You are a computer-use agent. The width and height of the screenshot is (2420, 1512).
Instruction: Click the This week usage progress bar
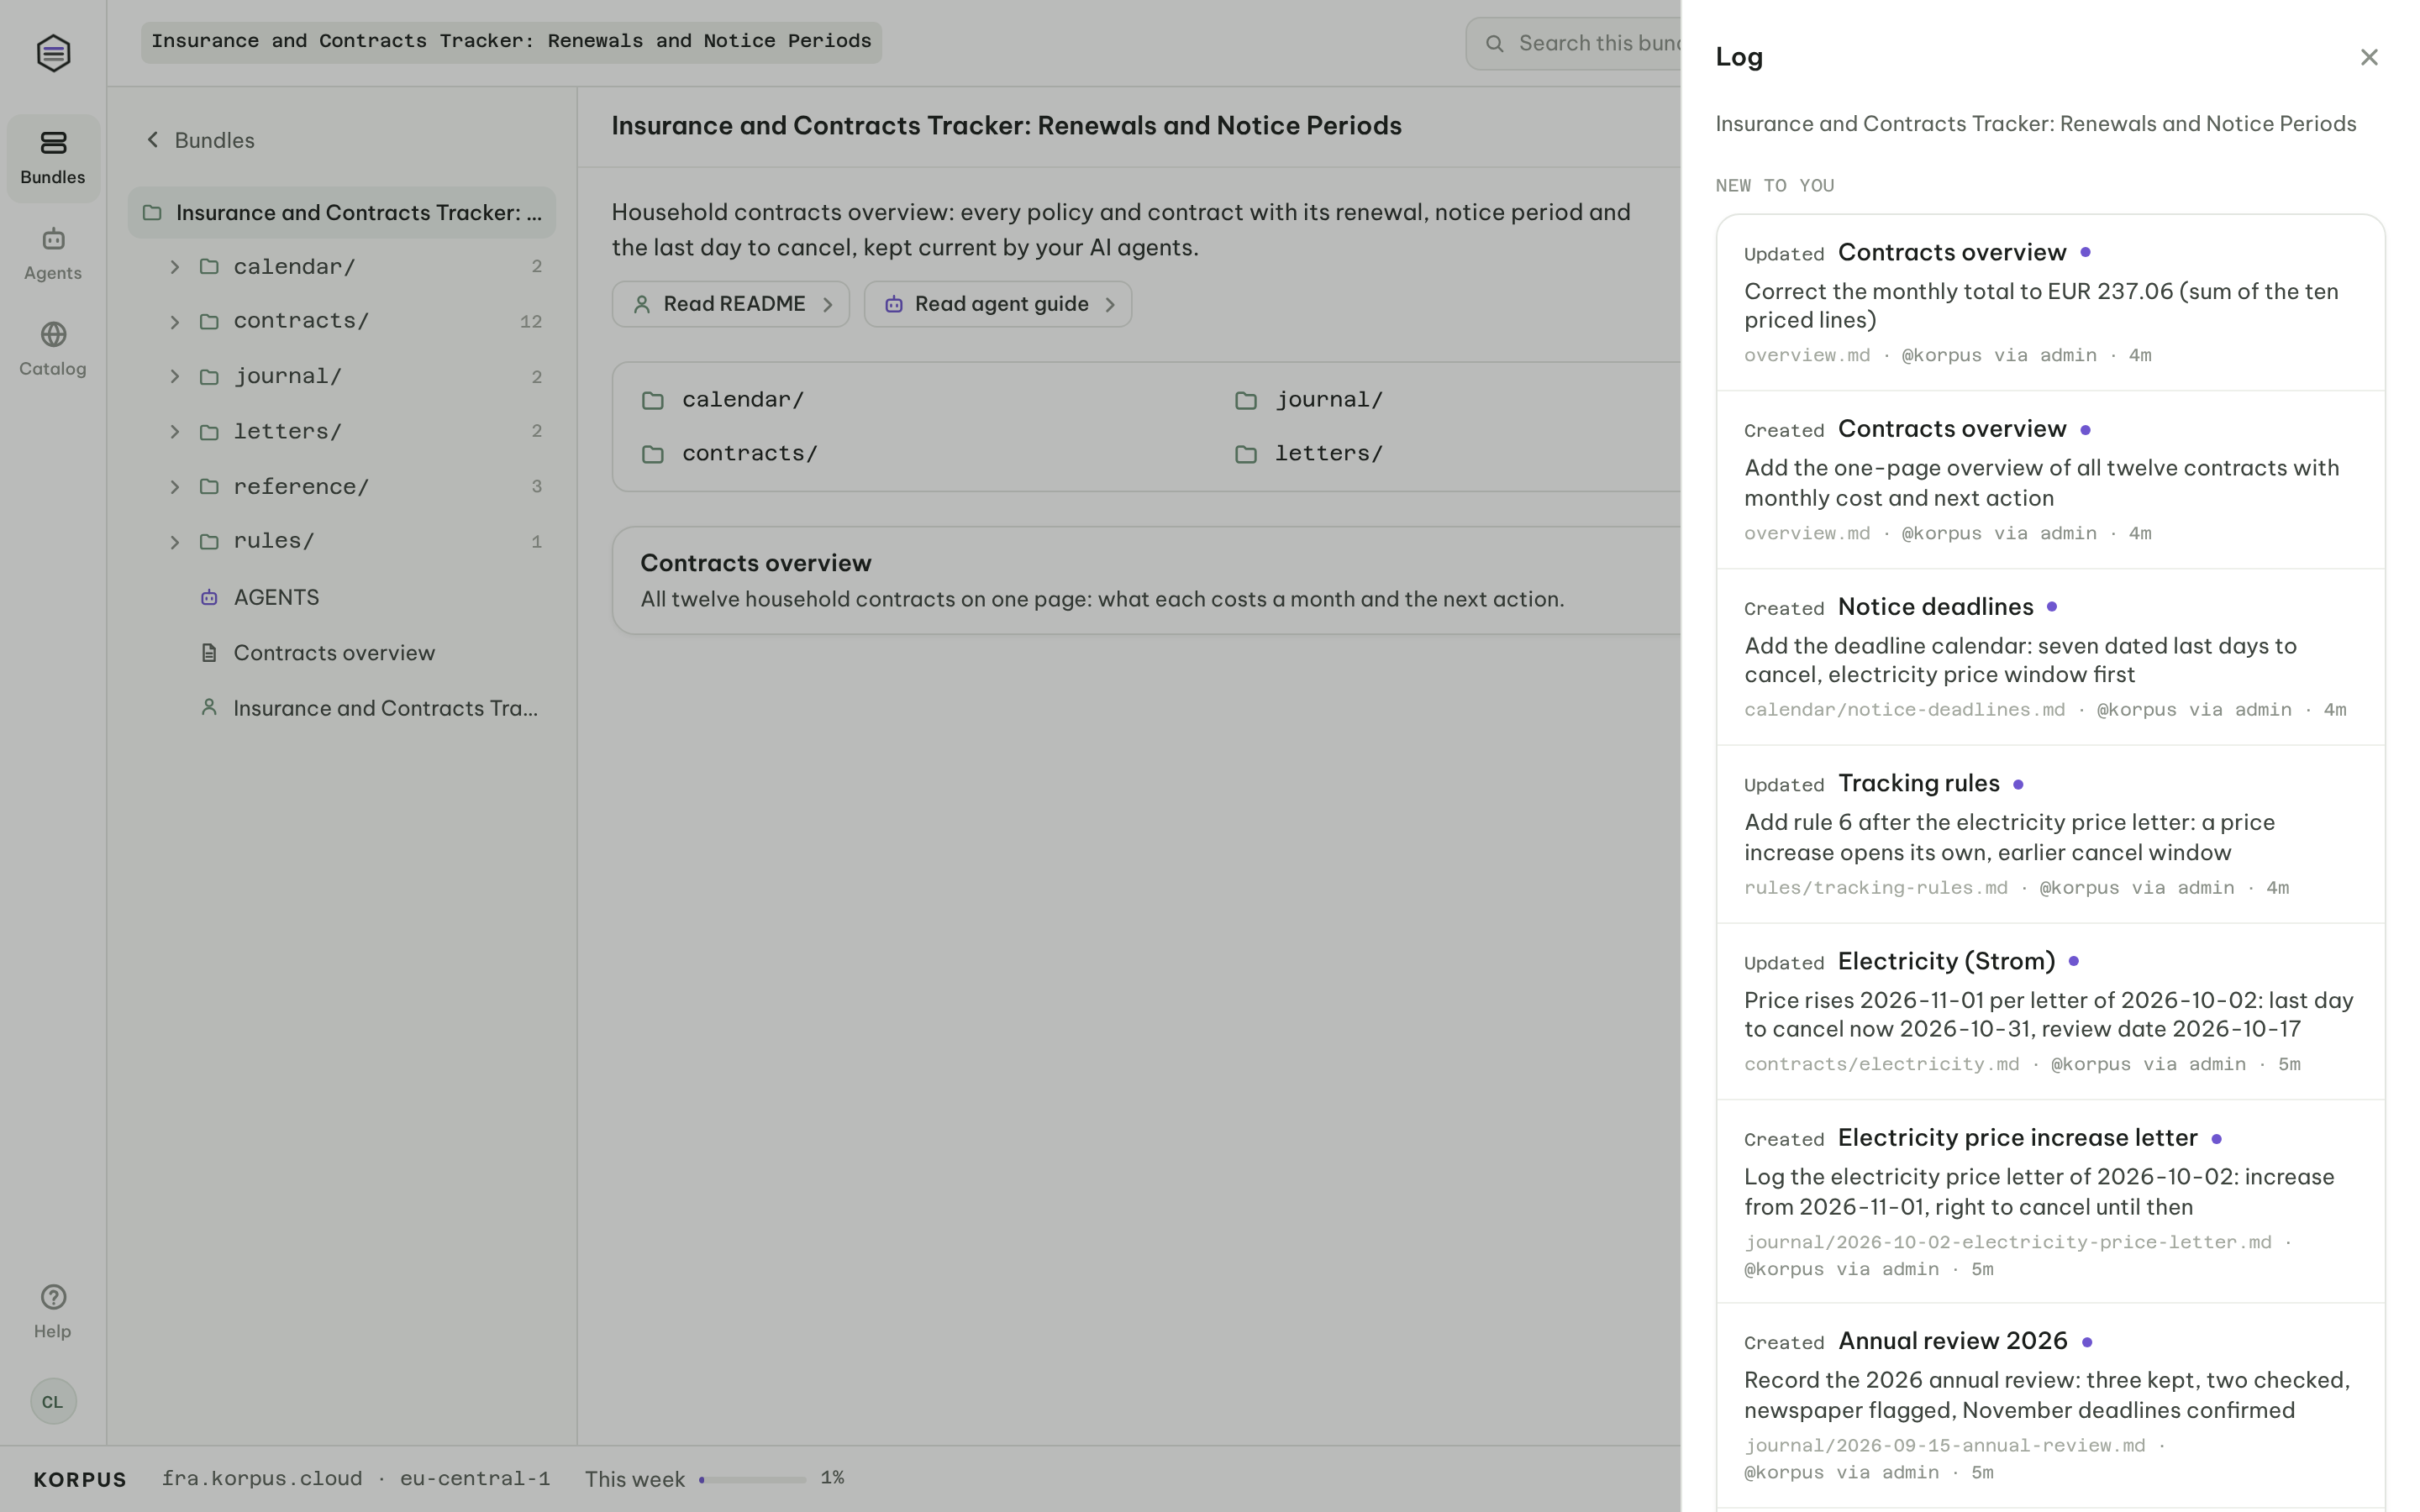[x=752, y=1479]
